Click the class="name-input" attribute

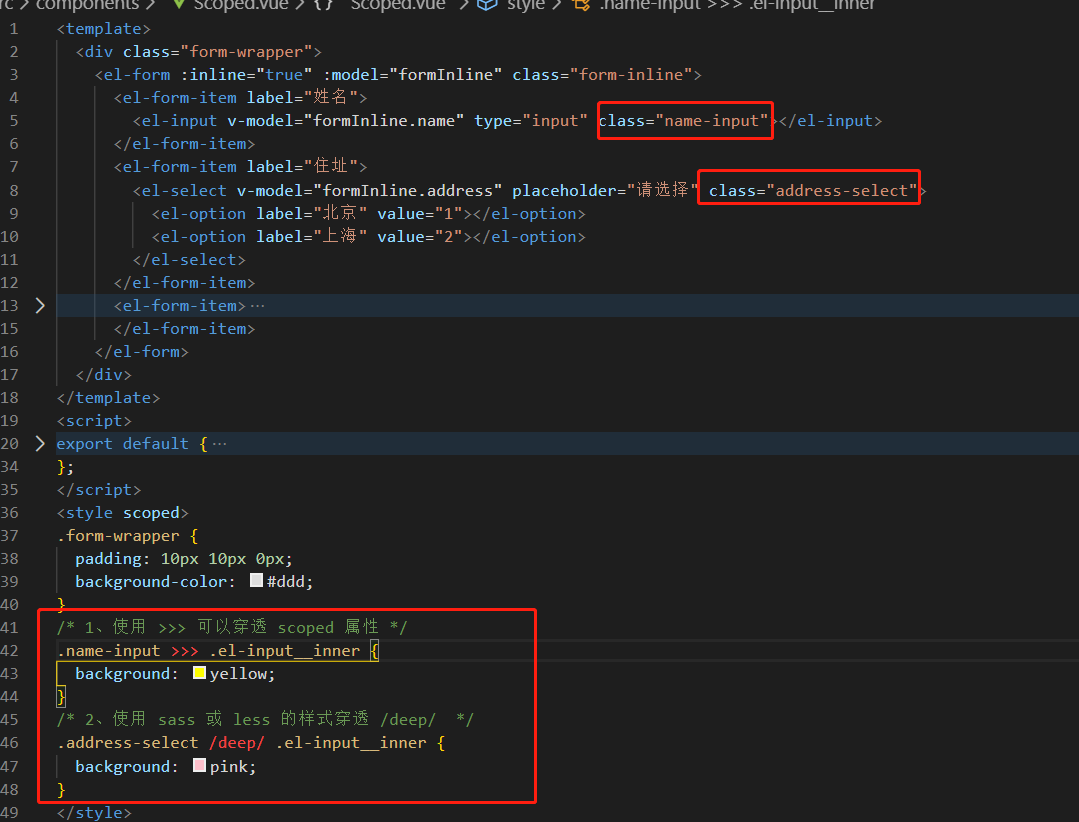[x=683, y=121]
